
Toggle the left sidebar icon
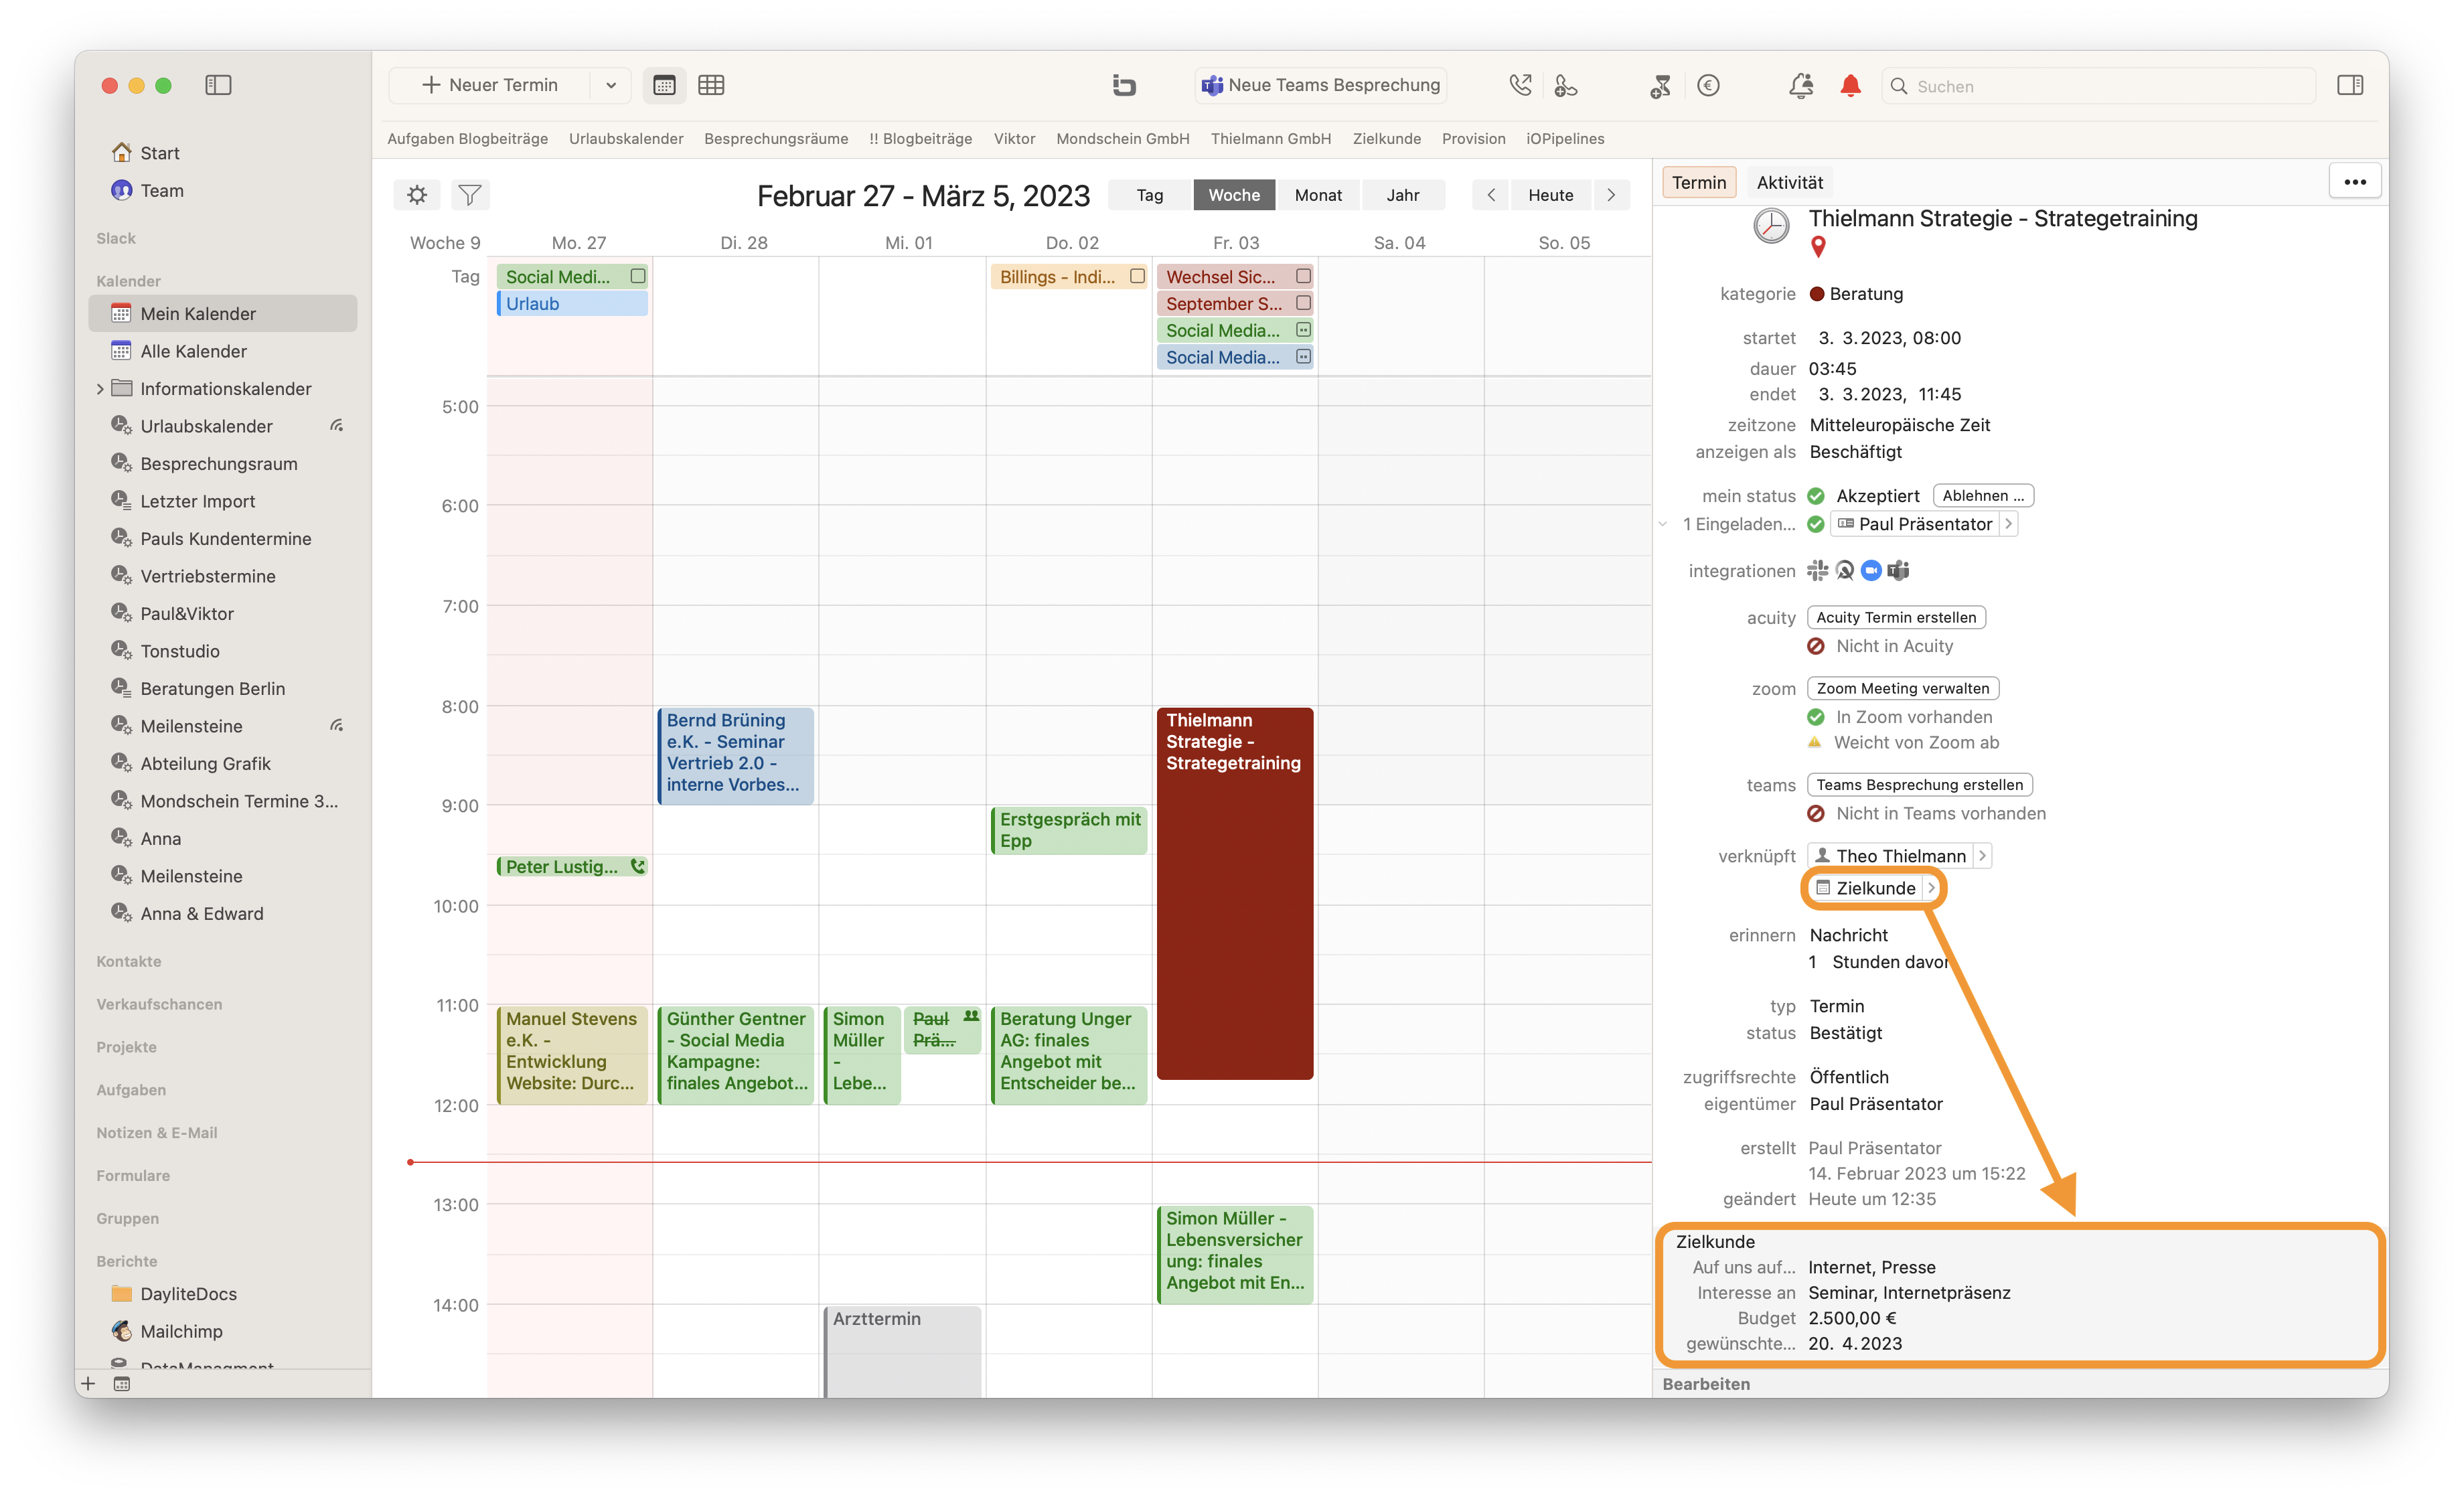pyautogui.click(x=218, y=85)
